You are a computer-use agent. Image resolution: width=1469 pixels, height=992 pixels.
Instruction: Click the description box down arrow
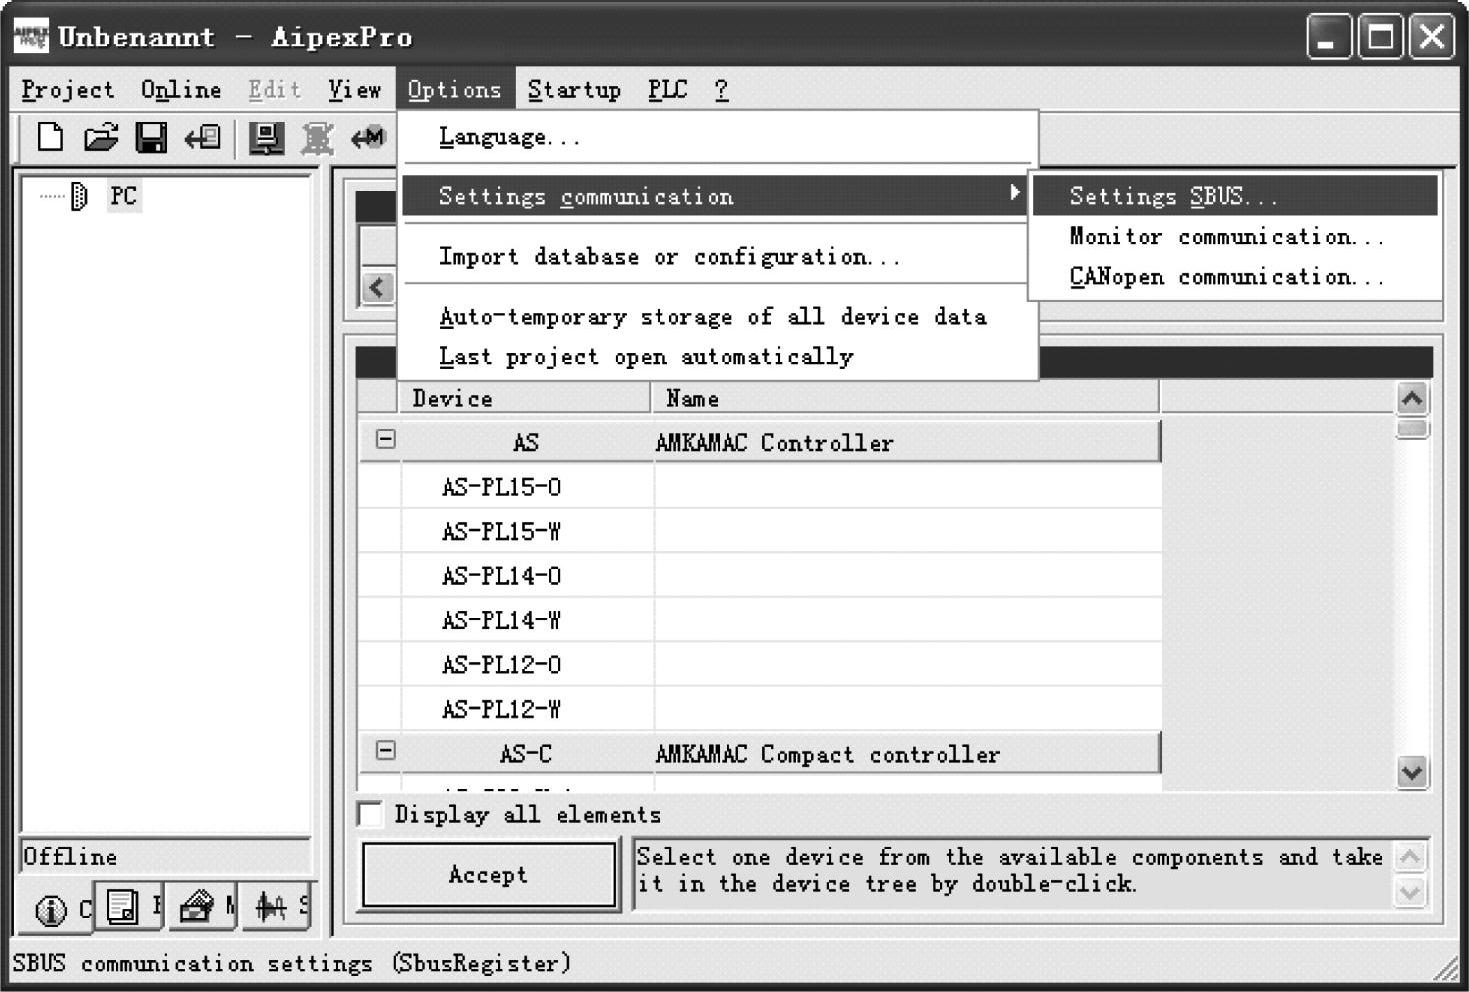pyautogui.click(x=1409, y=891)
